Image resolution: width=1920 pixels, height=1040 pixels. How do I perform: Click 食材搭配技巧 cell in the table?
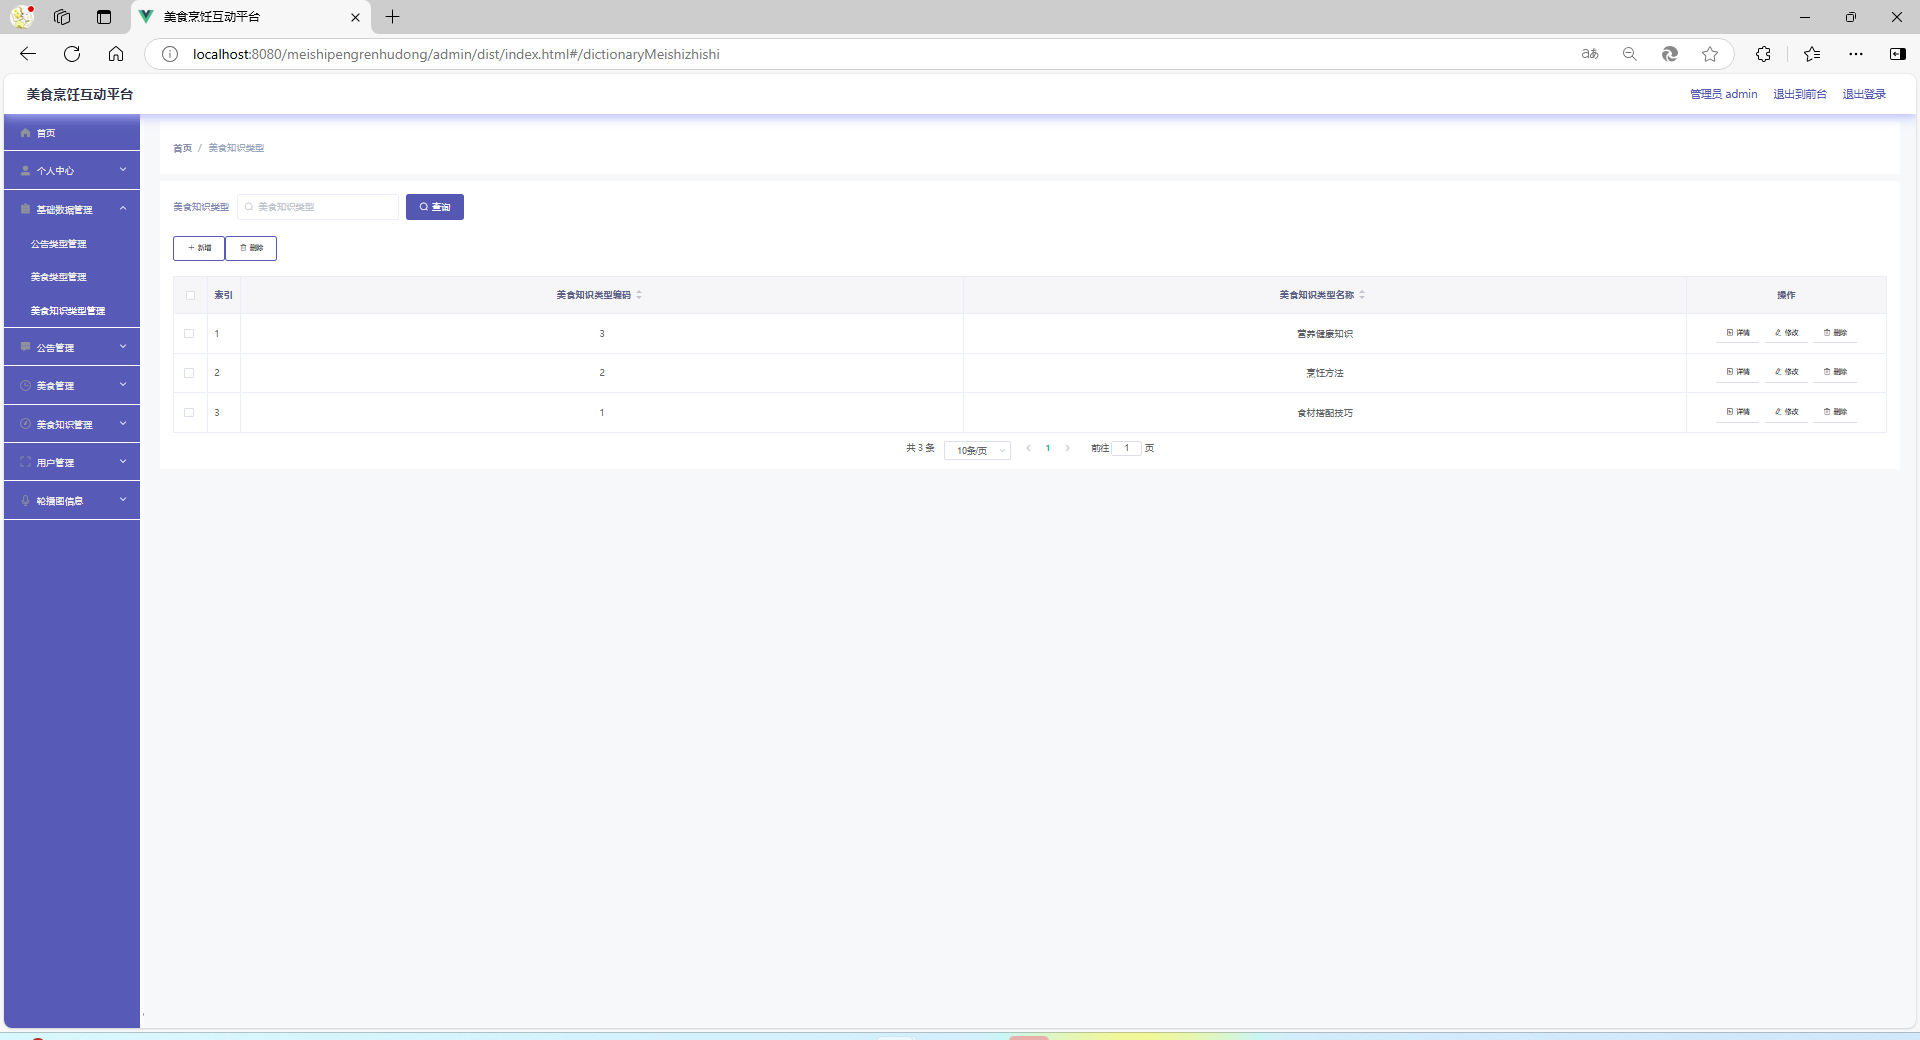coord(1325,413)
